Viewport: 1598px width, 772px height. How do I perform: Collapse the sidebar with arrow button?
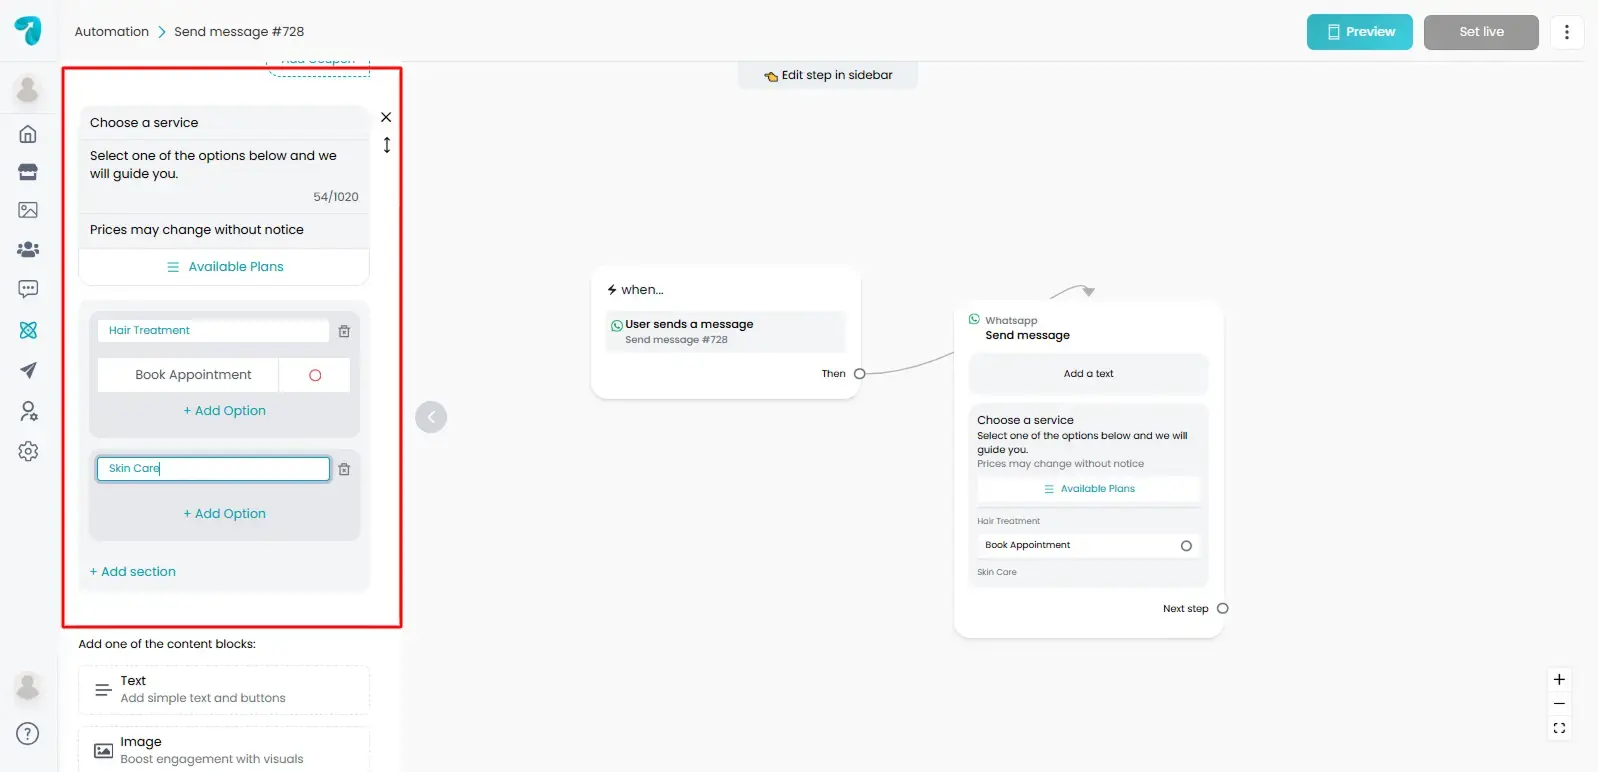[x=431, y=417]
